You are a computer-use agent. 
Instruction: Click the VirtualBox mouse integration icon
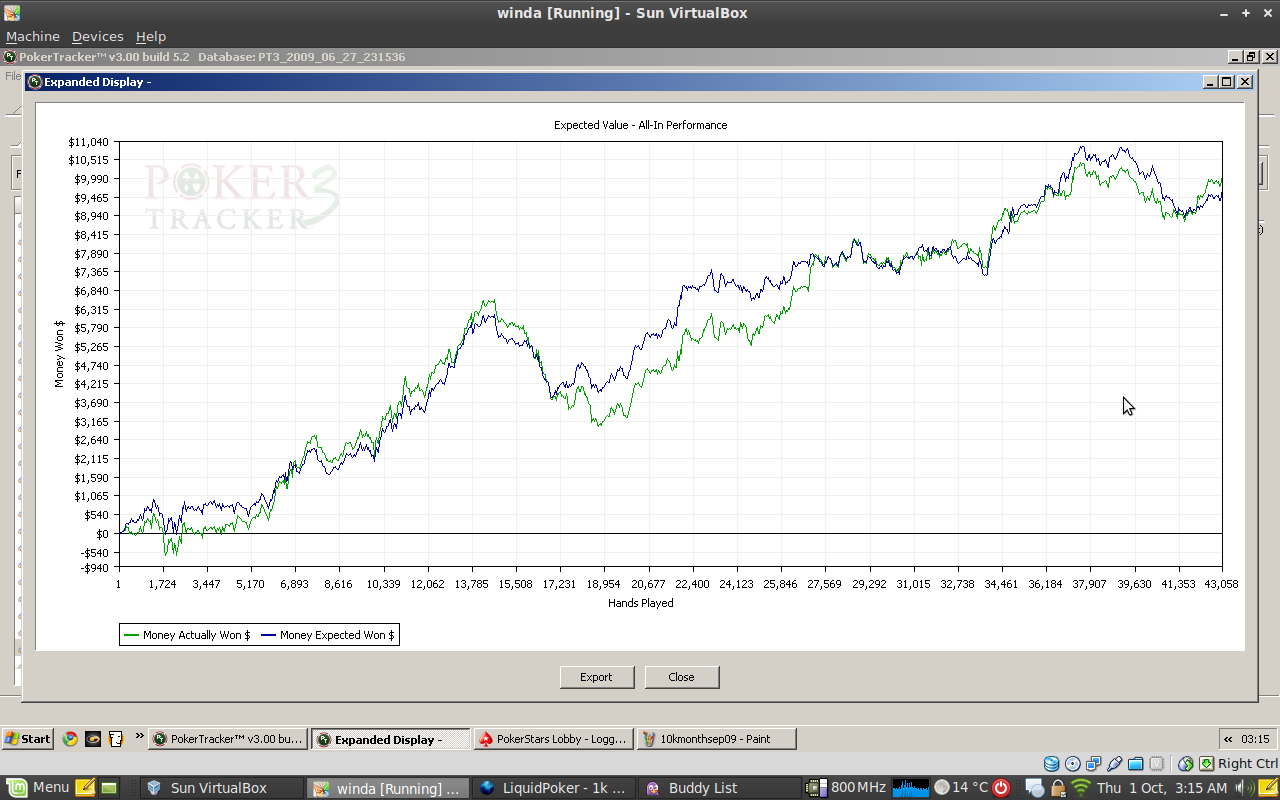click(1186, 763)
